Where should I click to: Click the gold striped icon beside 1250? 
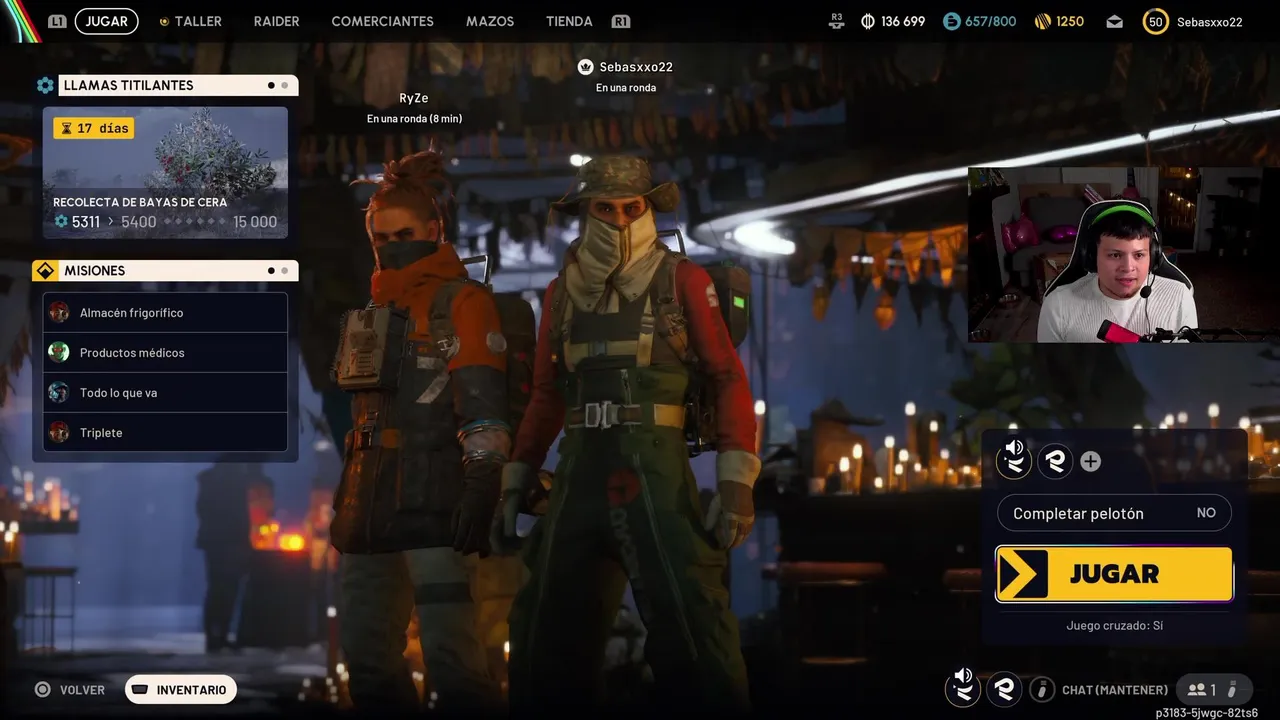pyautogui.click(x=1042, y=21)
